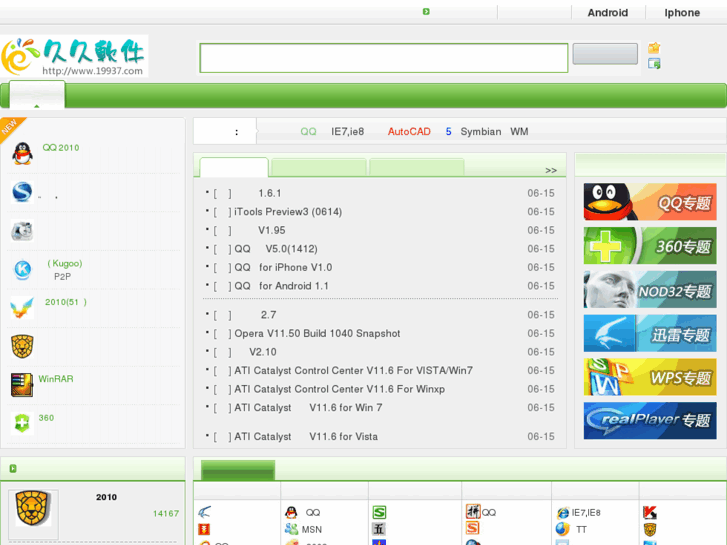Open iTools Preview3 (0614) entry
Screen dimensions: 727x545
click(288, 212)
